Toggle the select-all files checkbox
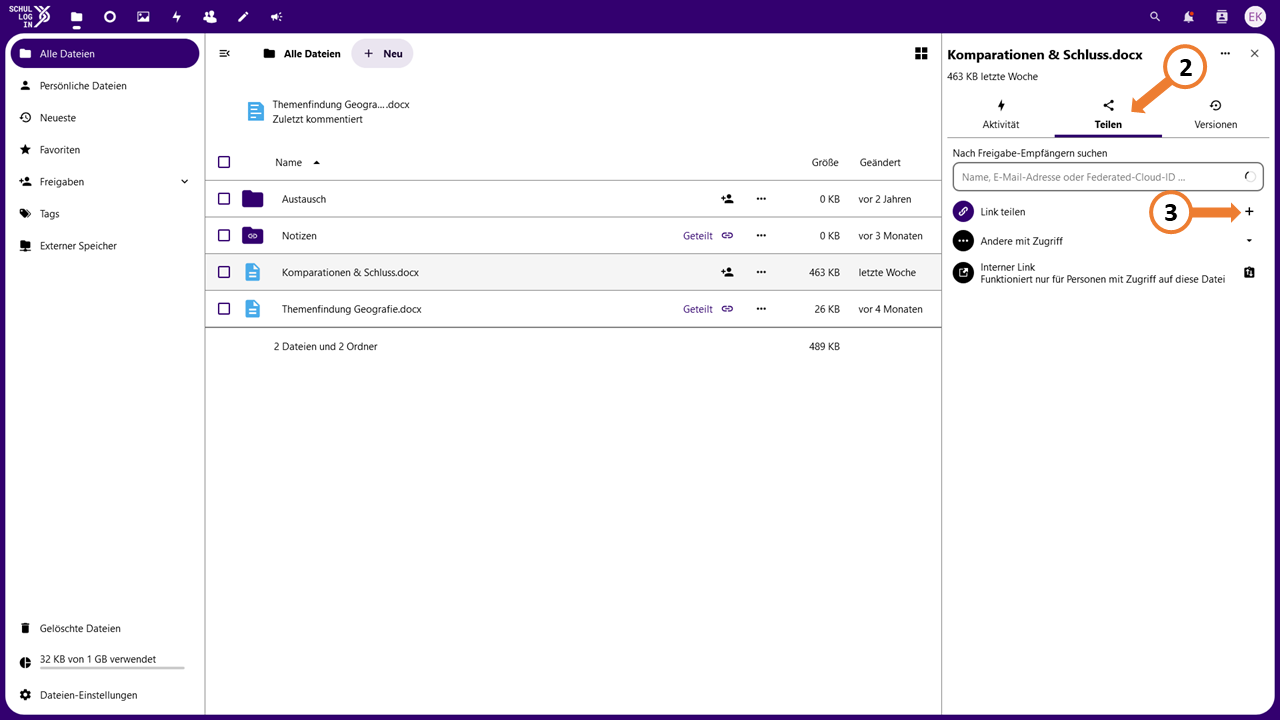 coord(224,162)
